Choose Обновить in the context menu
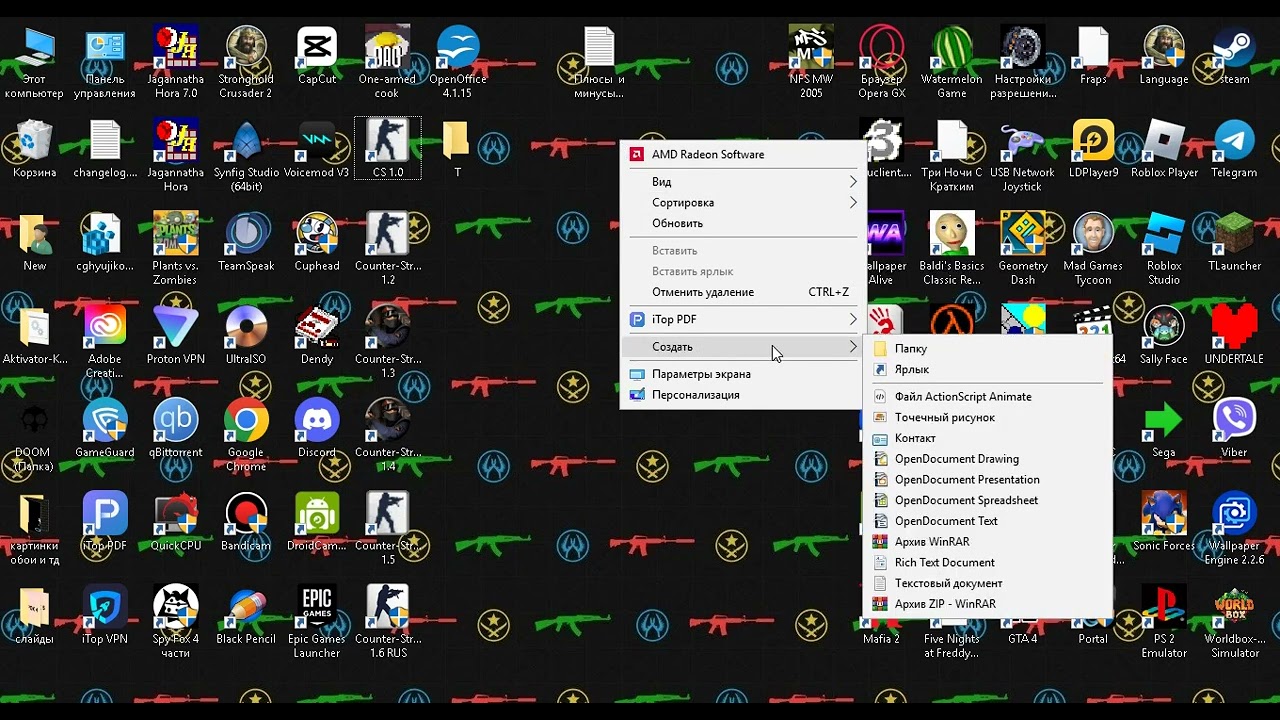This screenshot has height=720, width=1280. click(x=742, y=224)
